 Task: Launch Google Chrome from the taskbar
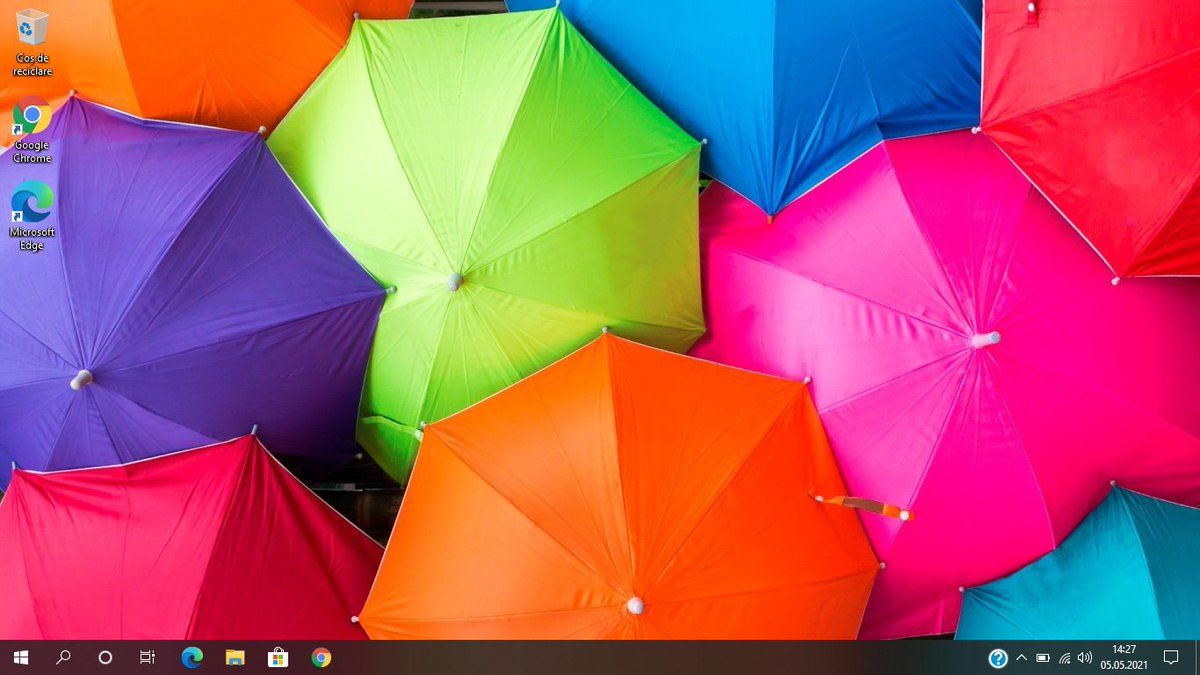coord(321,657)
